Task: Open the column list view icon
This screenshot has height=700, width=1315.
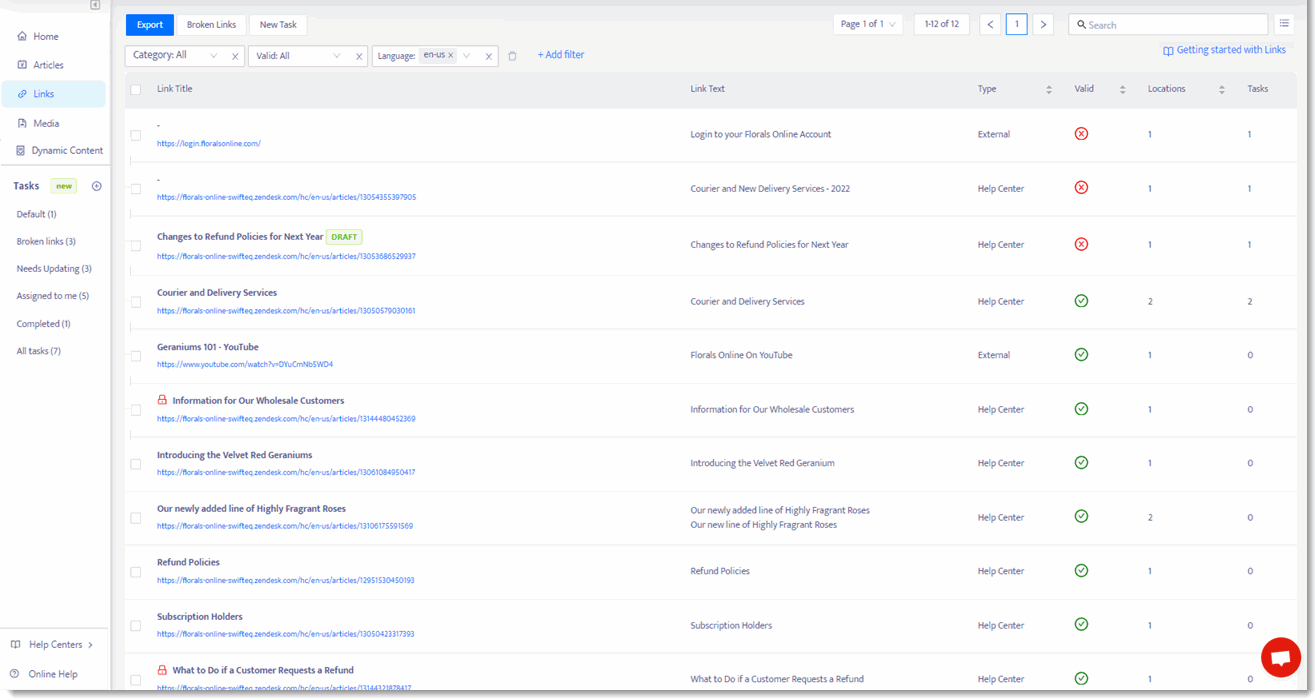Action: (1284, 24)
